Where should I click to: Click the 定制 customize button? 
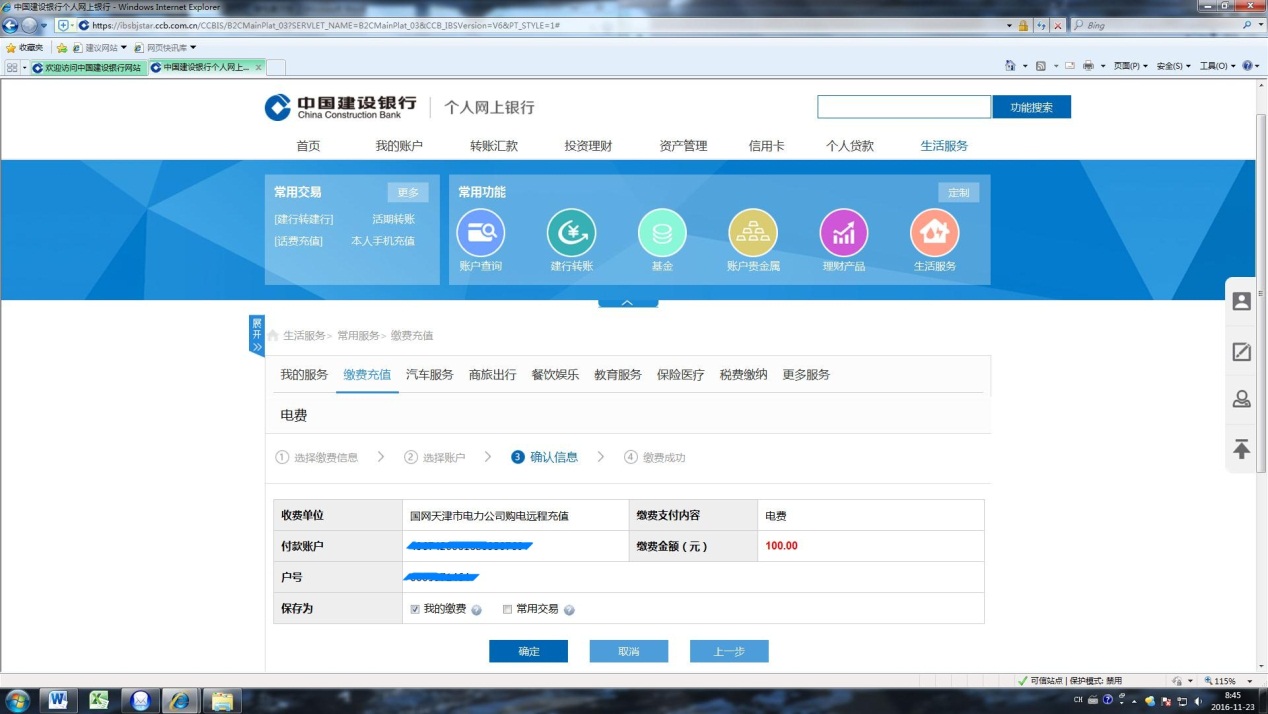[959, 192]
